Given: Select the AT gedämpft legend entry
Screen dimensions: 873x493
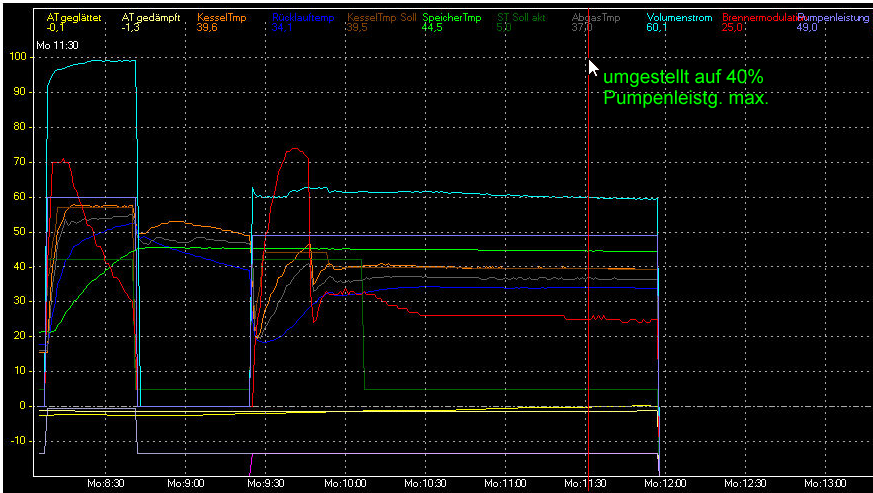Looking at the screenshot, I should pos(150,18).
